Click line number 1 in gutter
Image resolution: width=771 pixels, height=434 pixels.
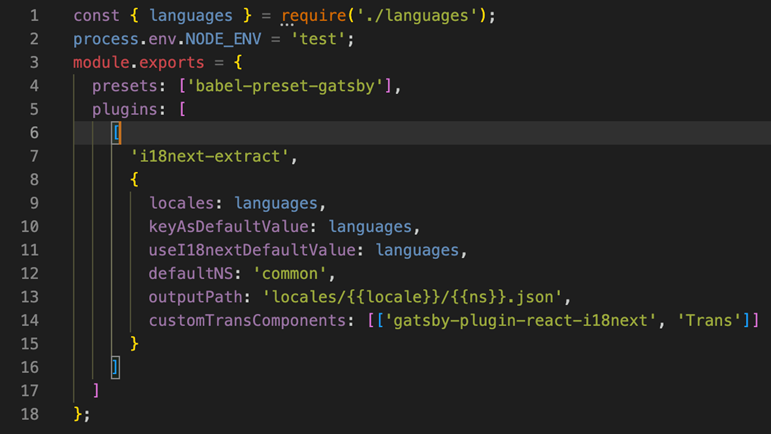pos(34,16)
